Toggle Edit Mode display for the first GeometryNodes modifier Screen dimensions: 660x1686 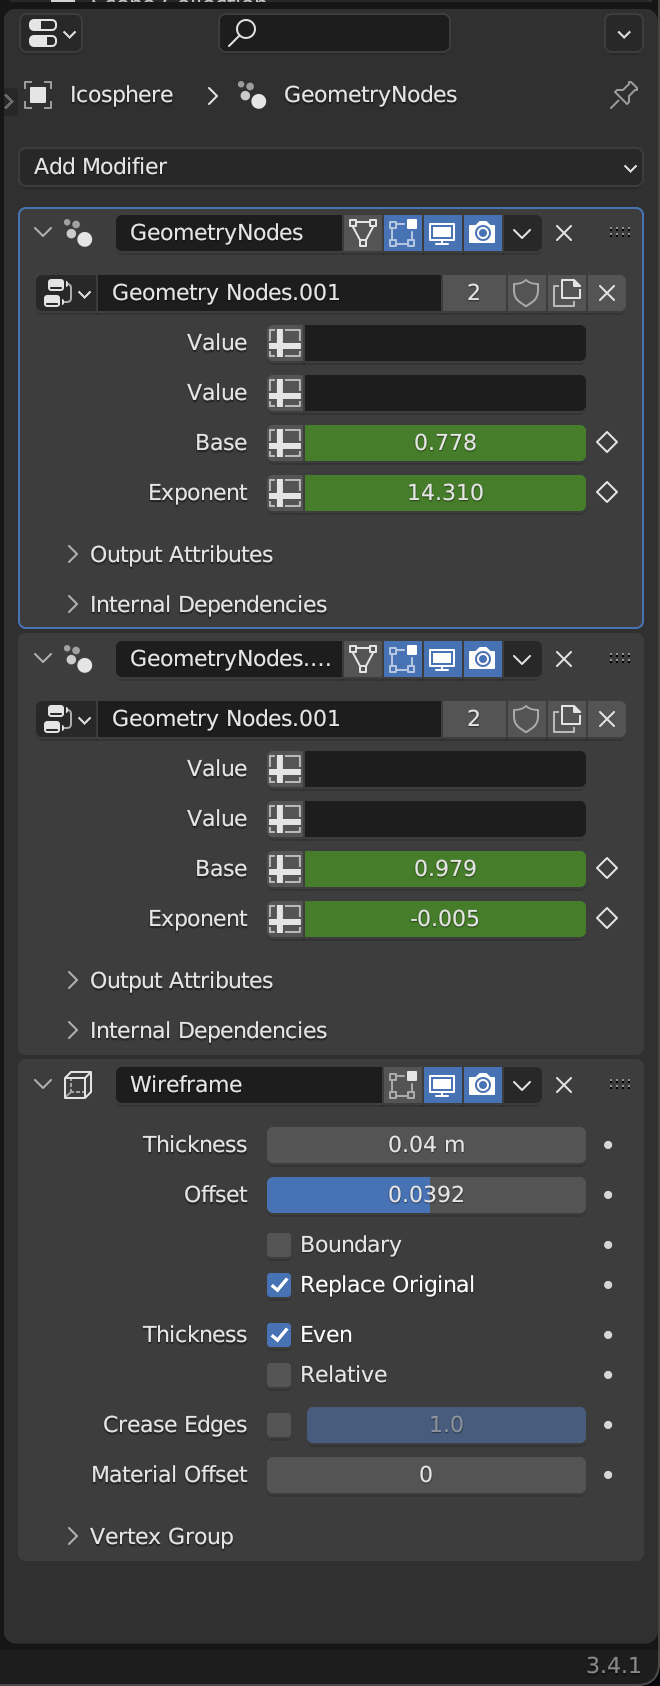tap(403, 233)
